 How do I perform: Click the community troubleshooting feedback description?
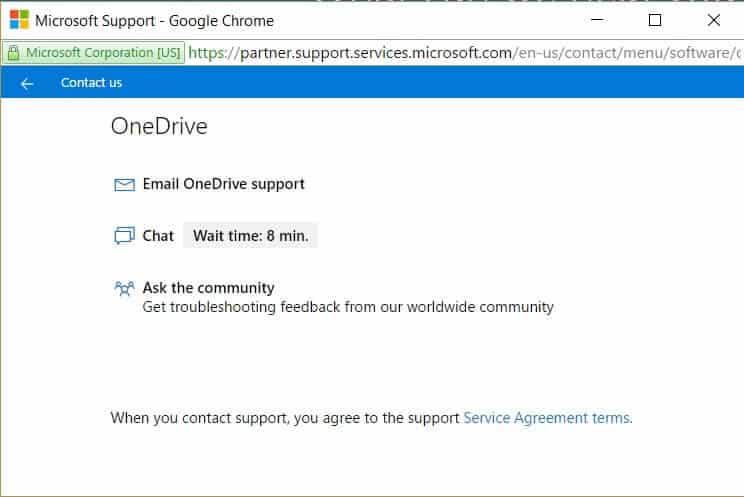[348, 307]
